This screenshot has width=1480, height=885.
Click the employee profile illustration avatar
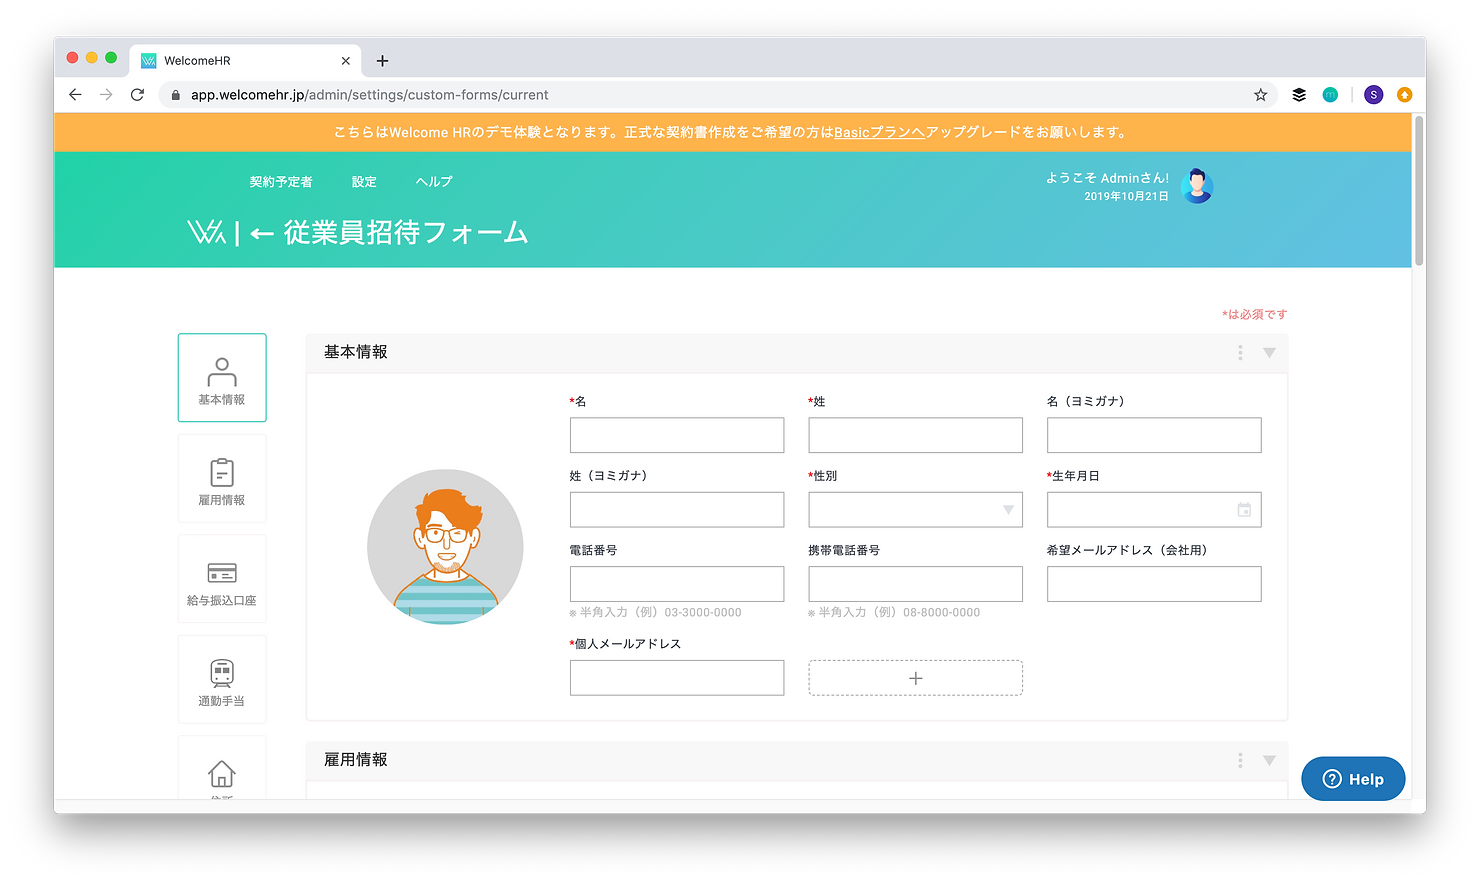(445, 547)
